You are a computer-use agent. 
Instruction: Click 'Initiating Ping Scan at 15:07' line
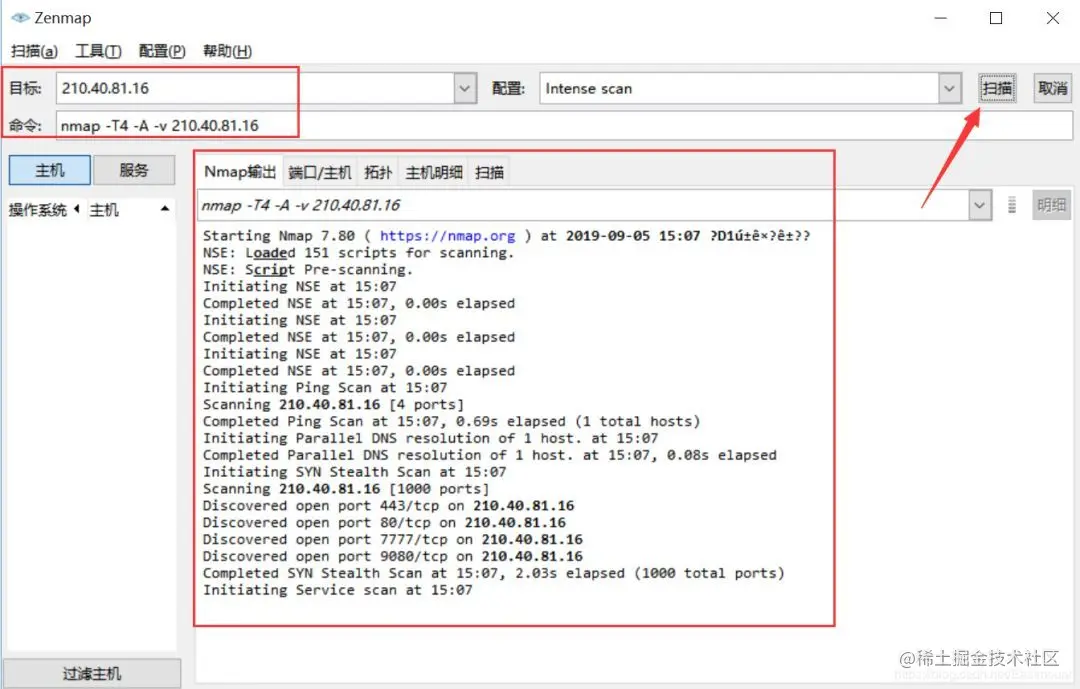click(325, 388)
